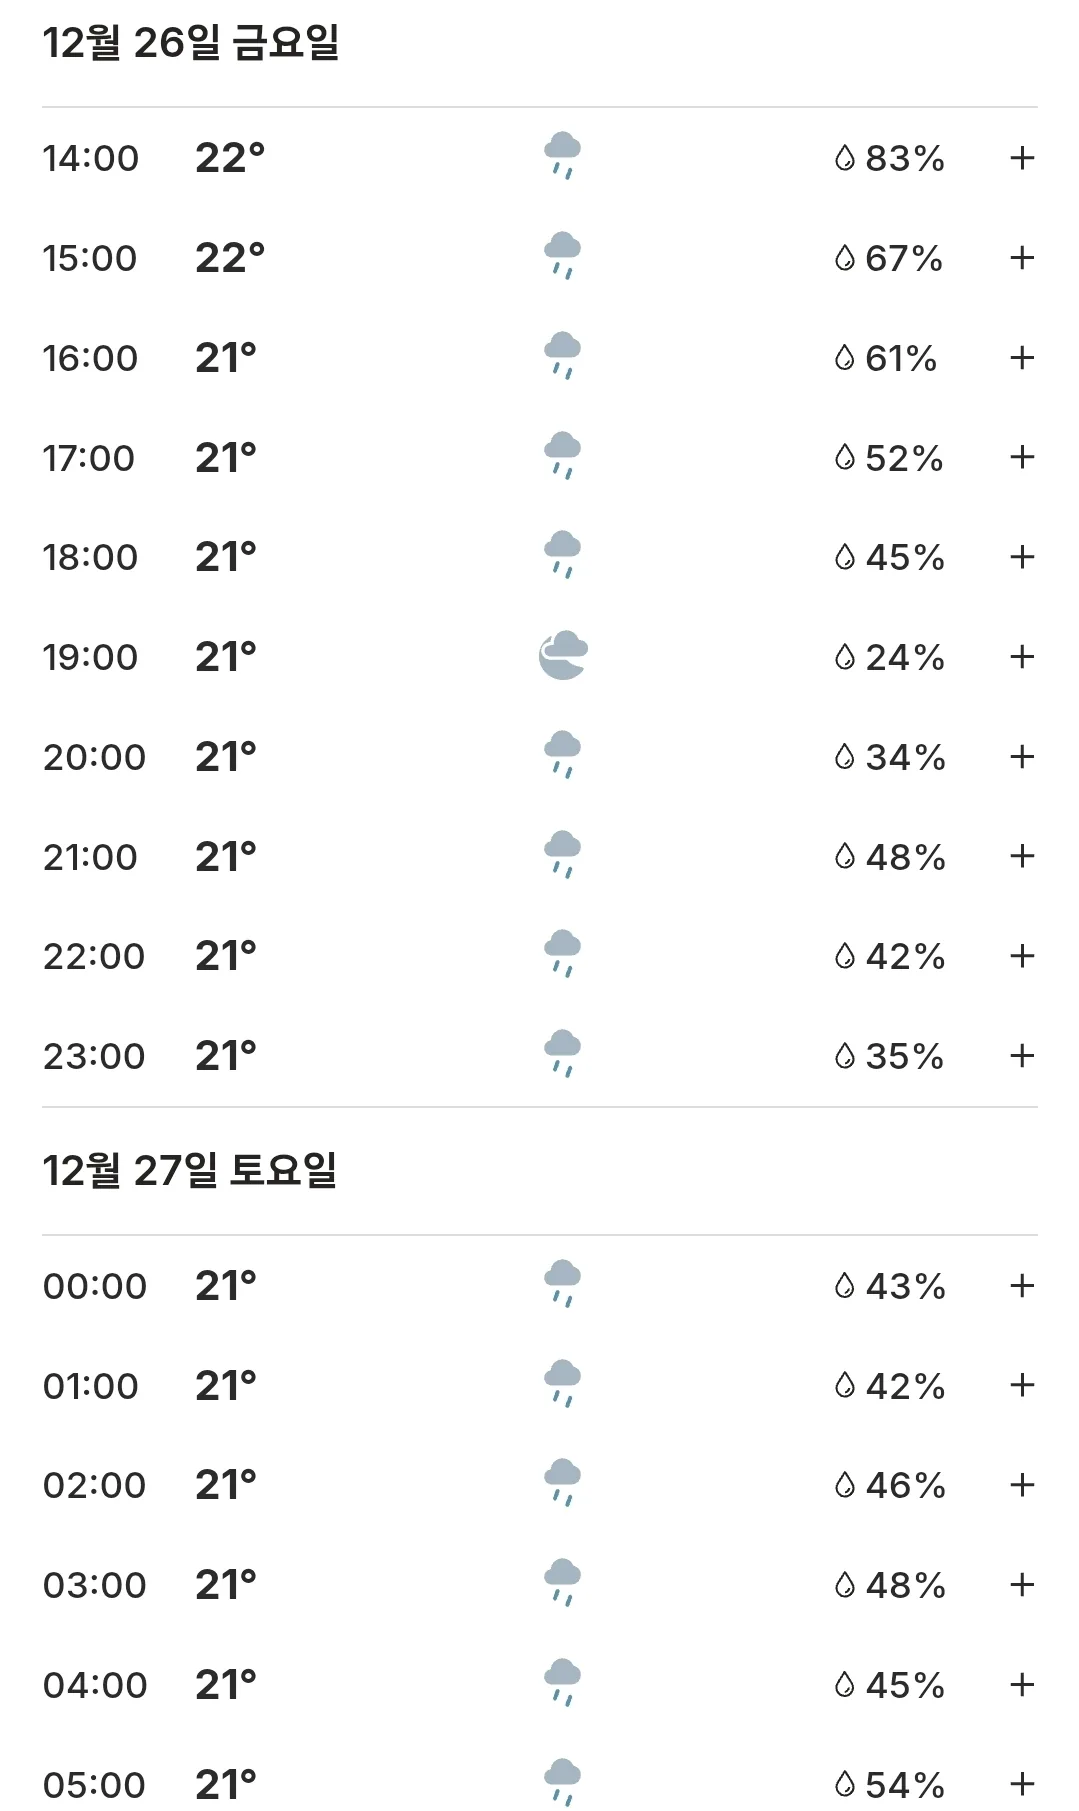1079x1811 pixels.
Task: Expand 03:00 hourly forecast details
Action: [1021, 1585]
